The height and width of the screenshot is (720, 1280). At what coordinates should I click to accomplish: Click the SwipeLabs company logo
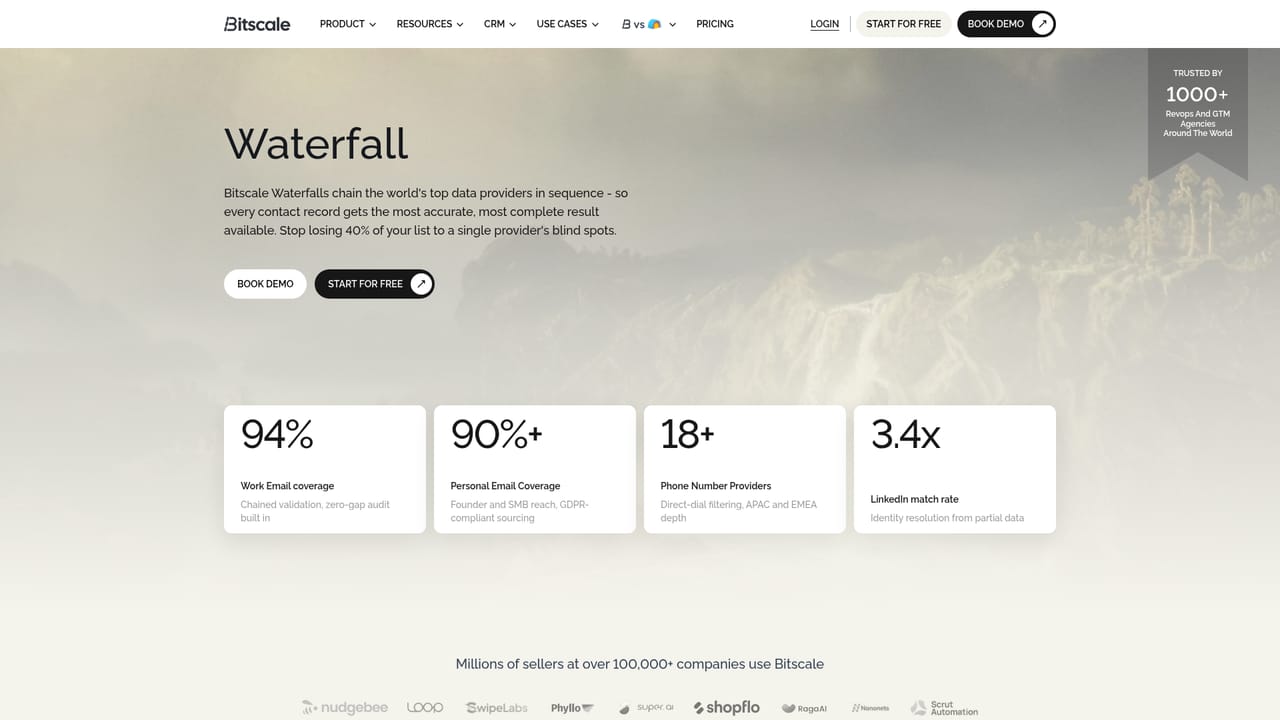pos(497,708)
